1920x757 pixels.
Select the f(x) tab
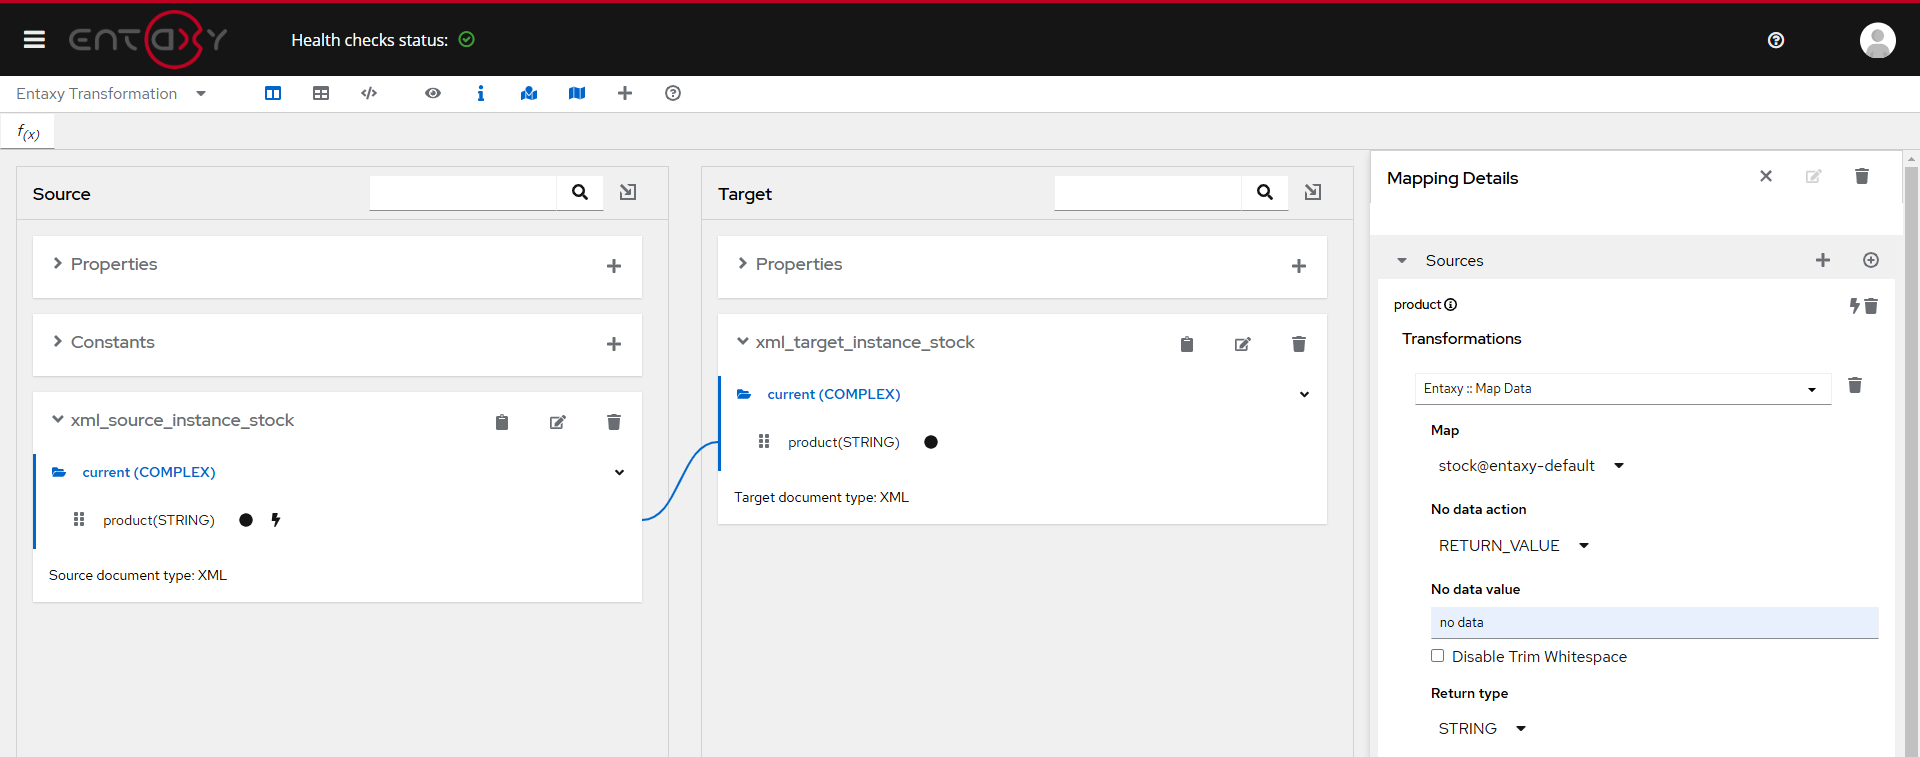28,132
